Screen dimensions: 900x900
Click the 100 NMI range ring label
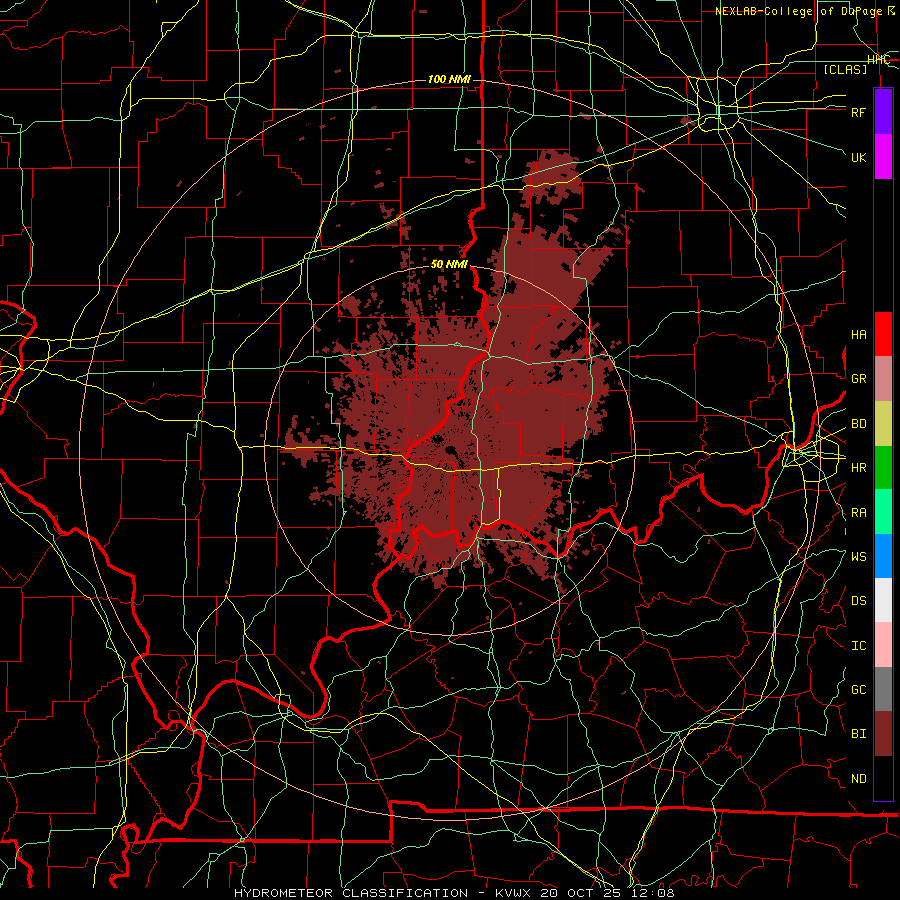(449, 79)
